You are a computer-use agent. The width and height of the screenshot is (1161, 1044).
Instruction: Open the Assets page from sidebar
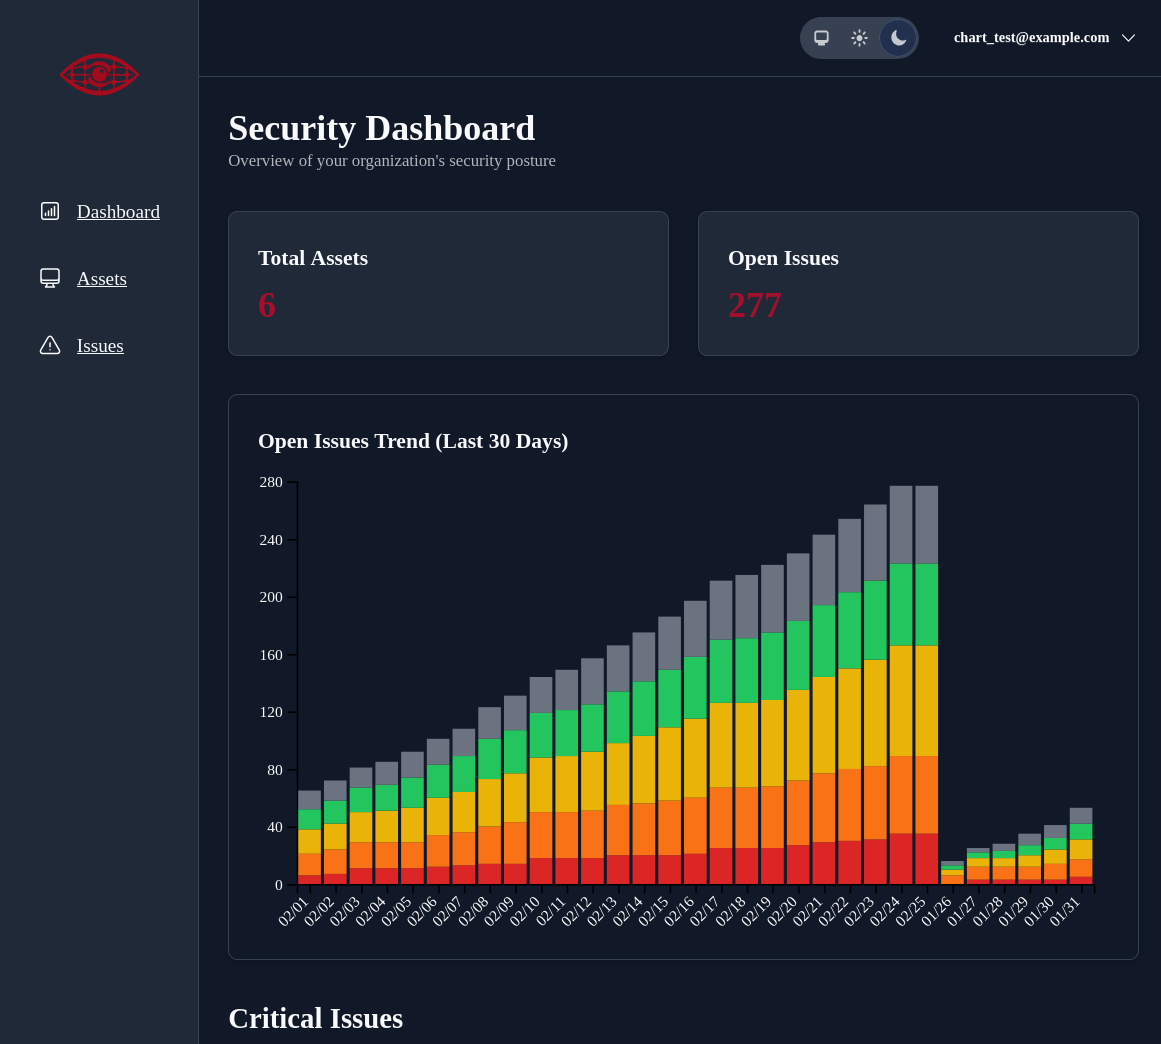tap(101, 278)
